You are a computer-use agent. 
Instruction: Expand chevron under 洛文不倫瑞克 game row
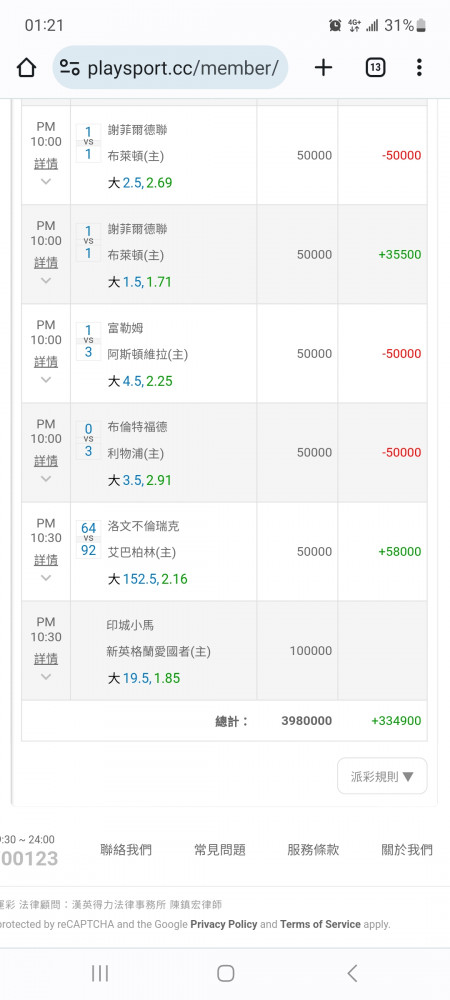click(46, 578)
